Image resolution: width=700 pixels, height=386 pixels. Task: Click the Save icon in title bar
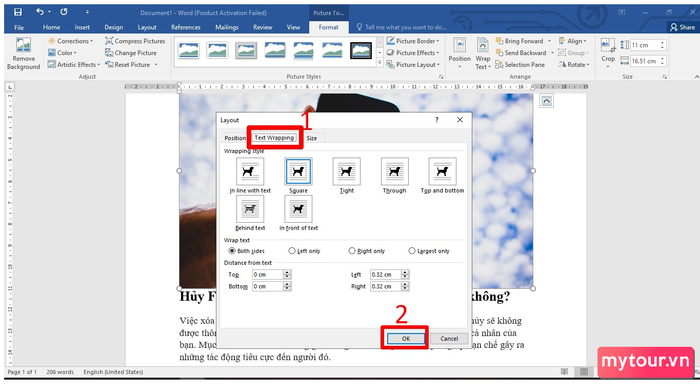[x=18, y=12]
